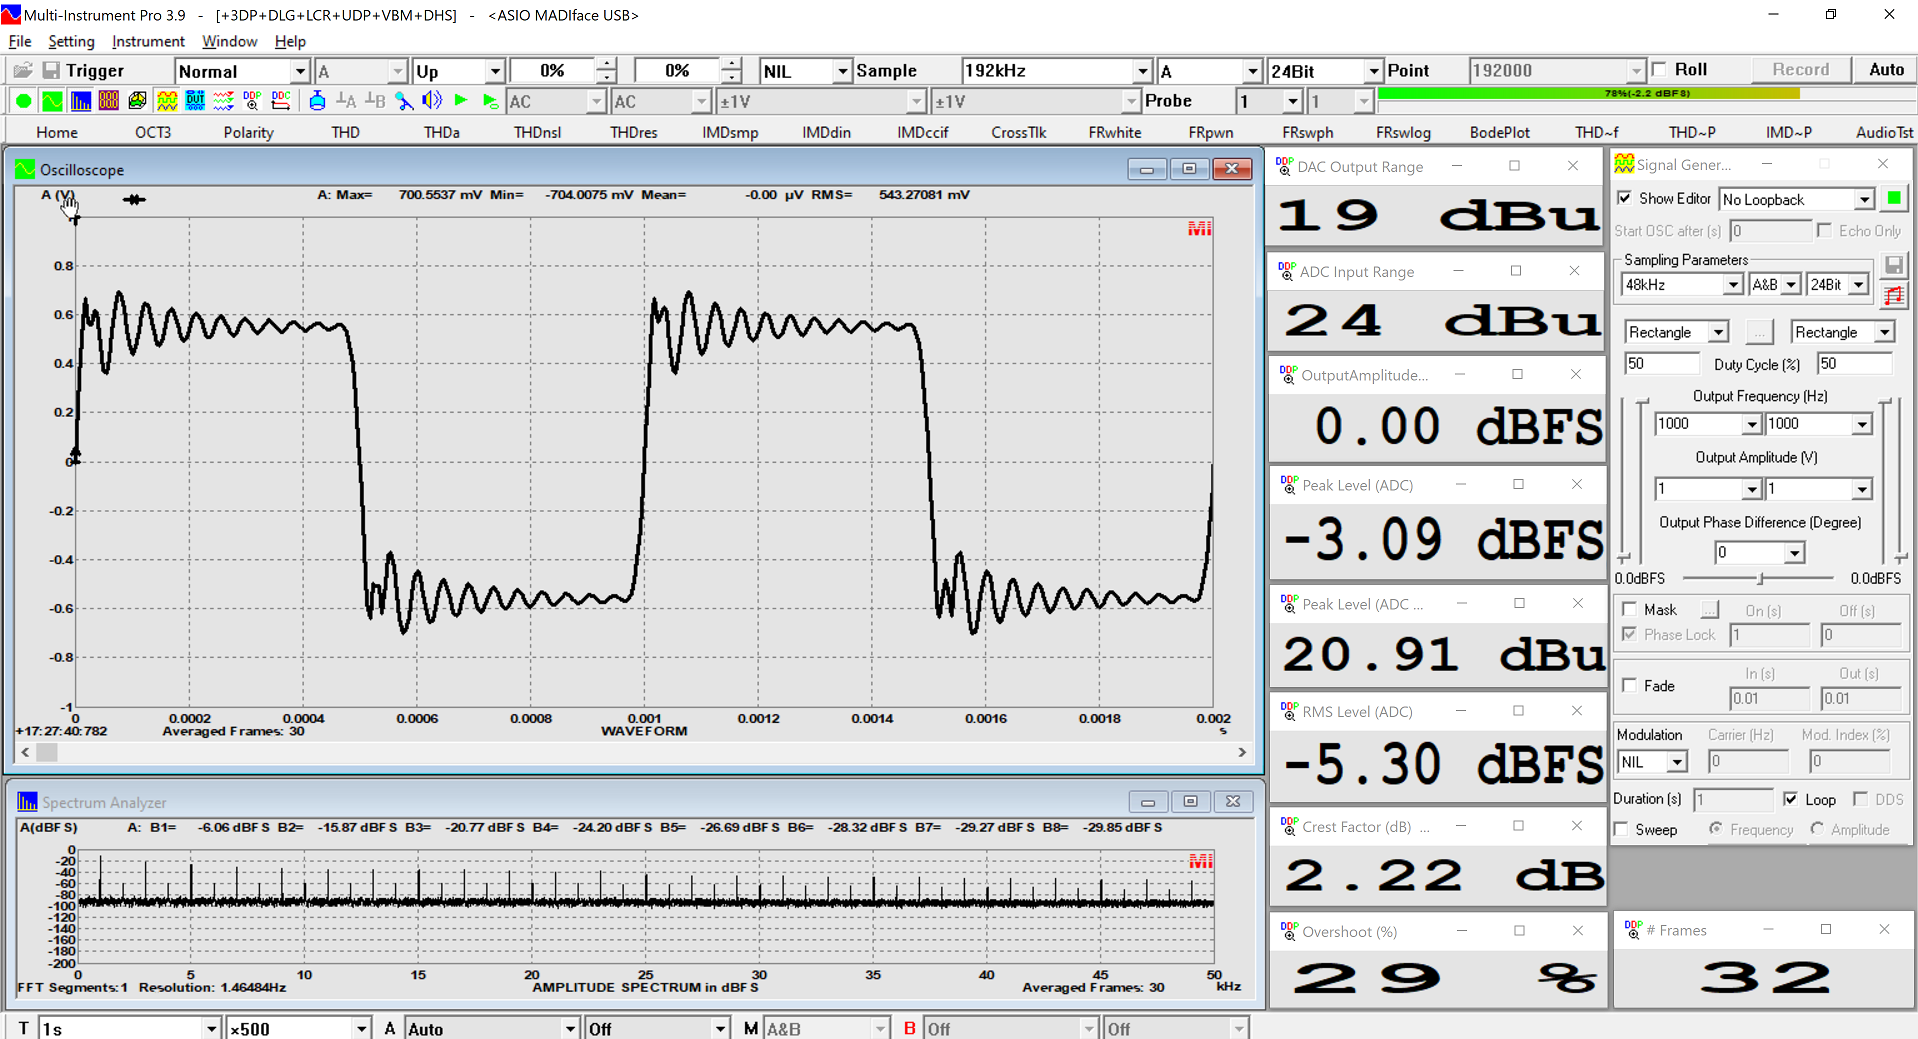Toggle the Roll checkbox
The height and width of the screenshot is (1039, 1918).
(x=1660, y=69)
